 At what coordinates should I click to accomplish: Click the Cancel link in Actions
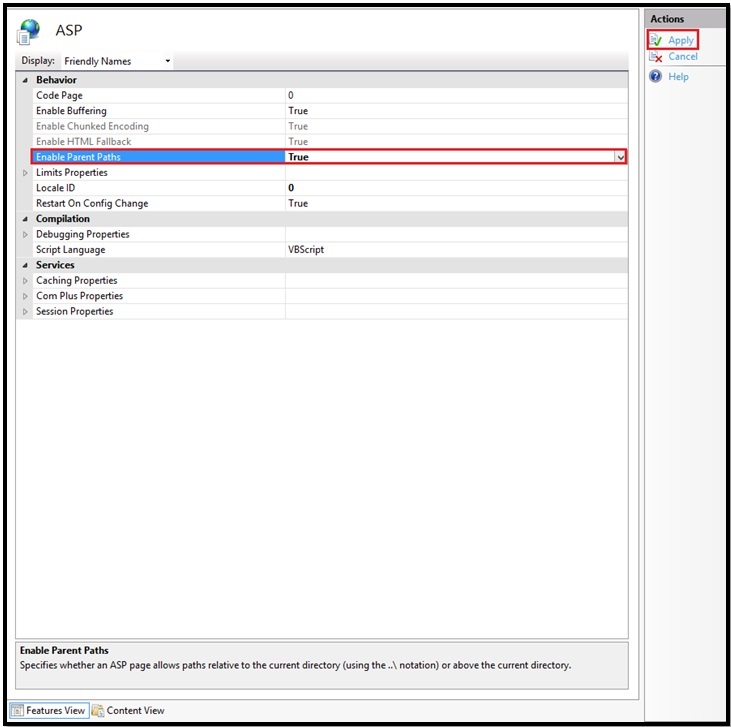pyautogui.click(x=683, y=57)
